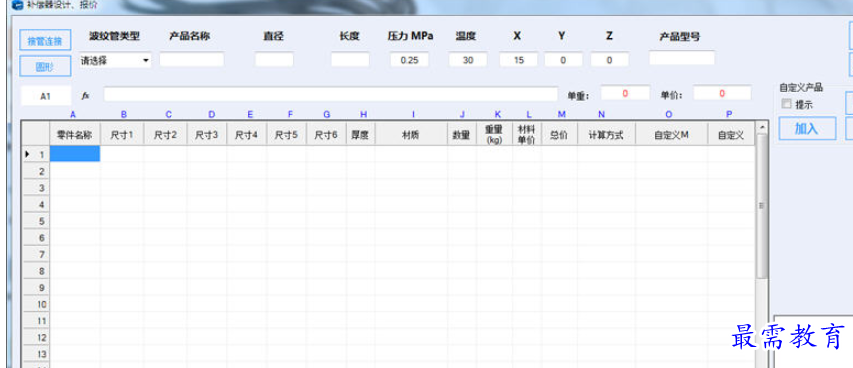Select the 温度 field showing 30
The width and height of the screenshot is (853, 368).
468,60
